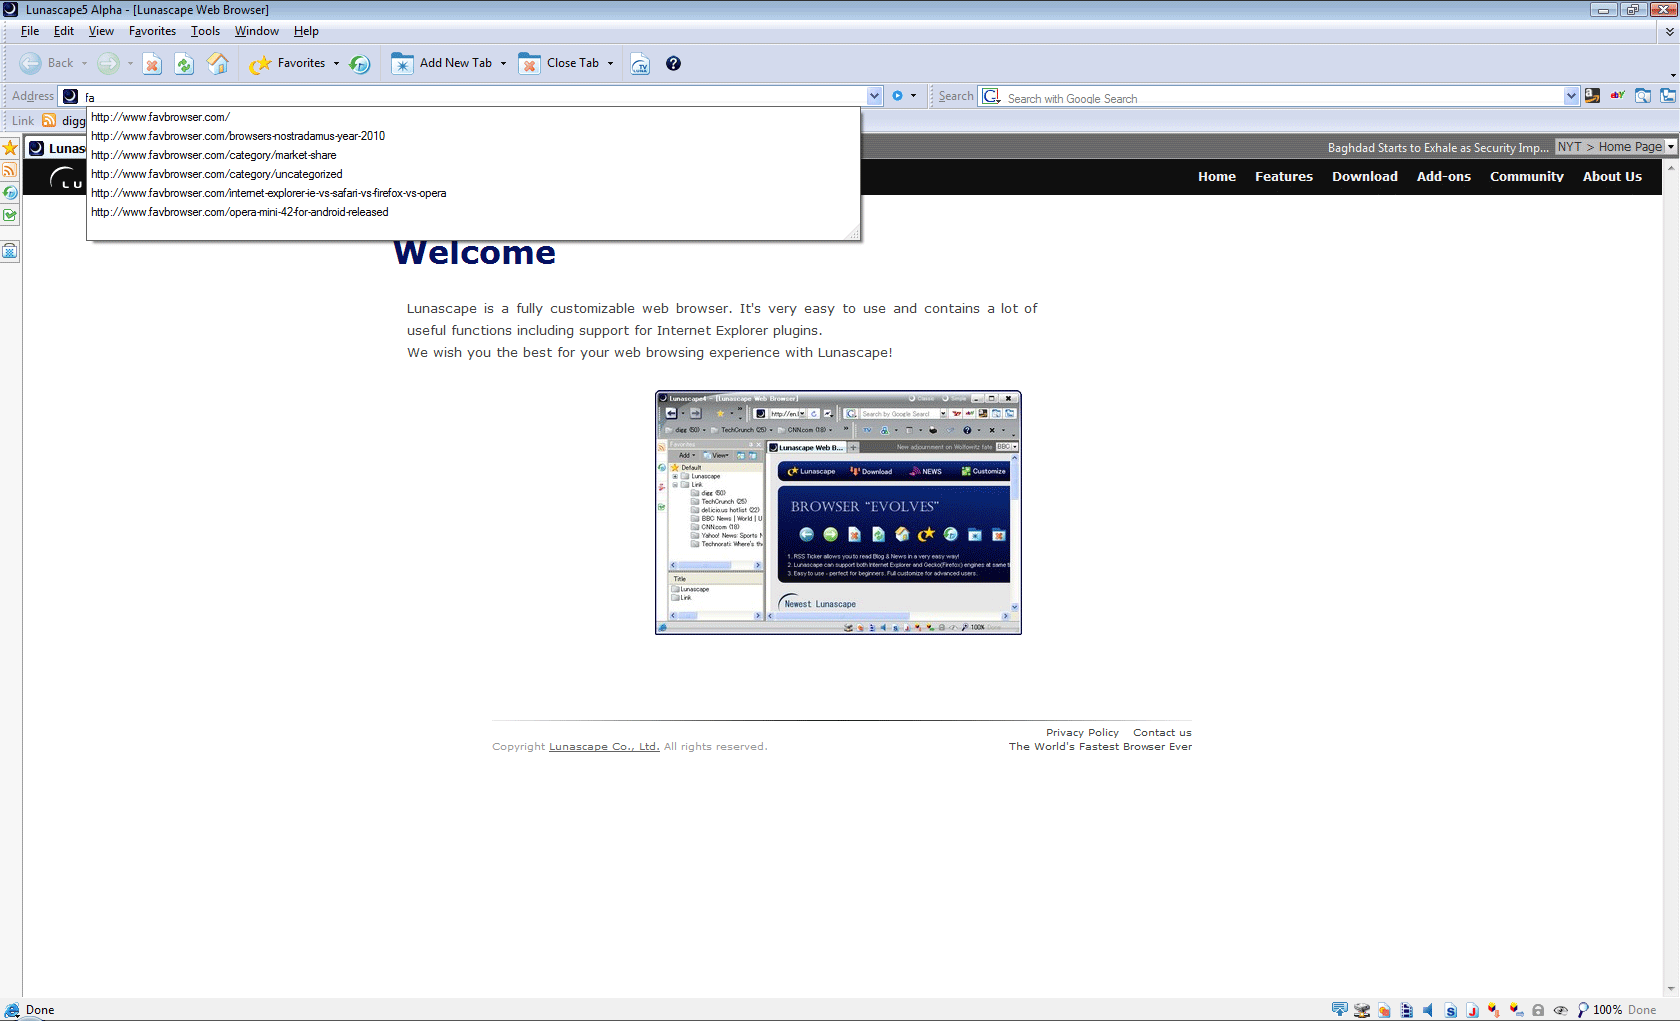Toggle the sound speaker icon in status bar
Screen dimensions: 1680x1021
point(1428,1010)
